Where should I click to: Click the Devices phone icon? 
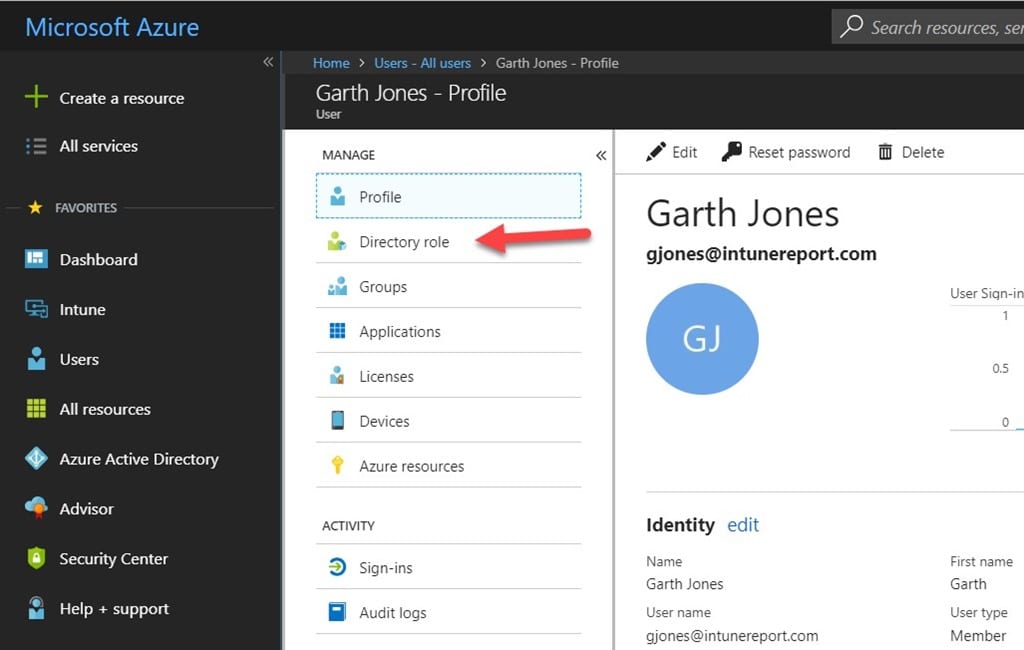pos(337,420)
